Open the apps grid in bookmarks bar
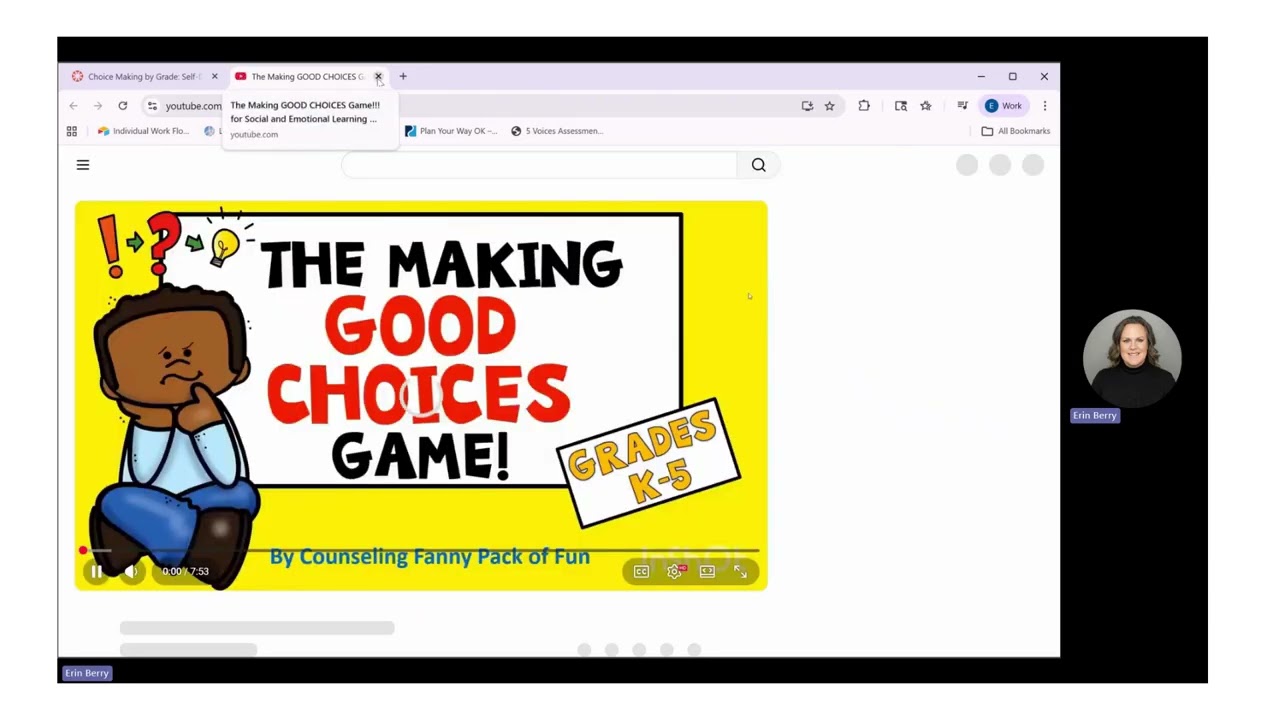The height and width of the screenshot is (720, 1280). [72, 131]
